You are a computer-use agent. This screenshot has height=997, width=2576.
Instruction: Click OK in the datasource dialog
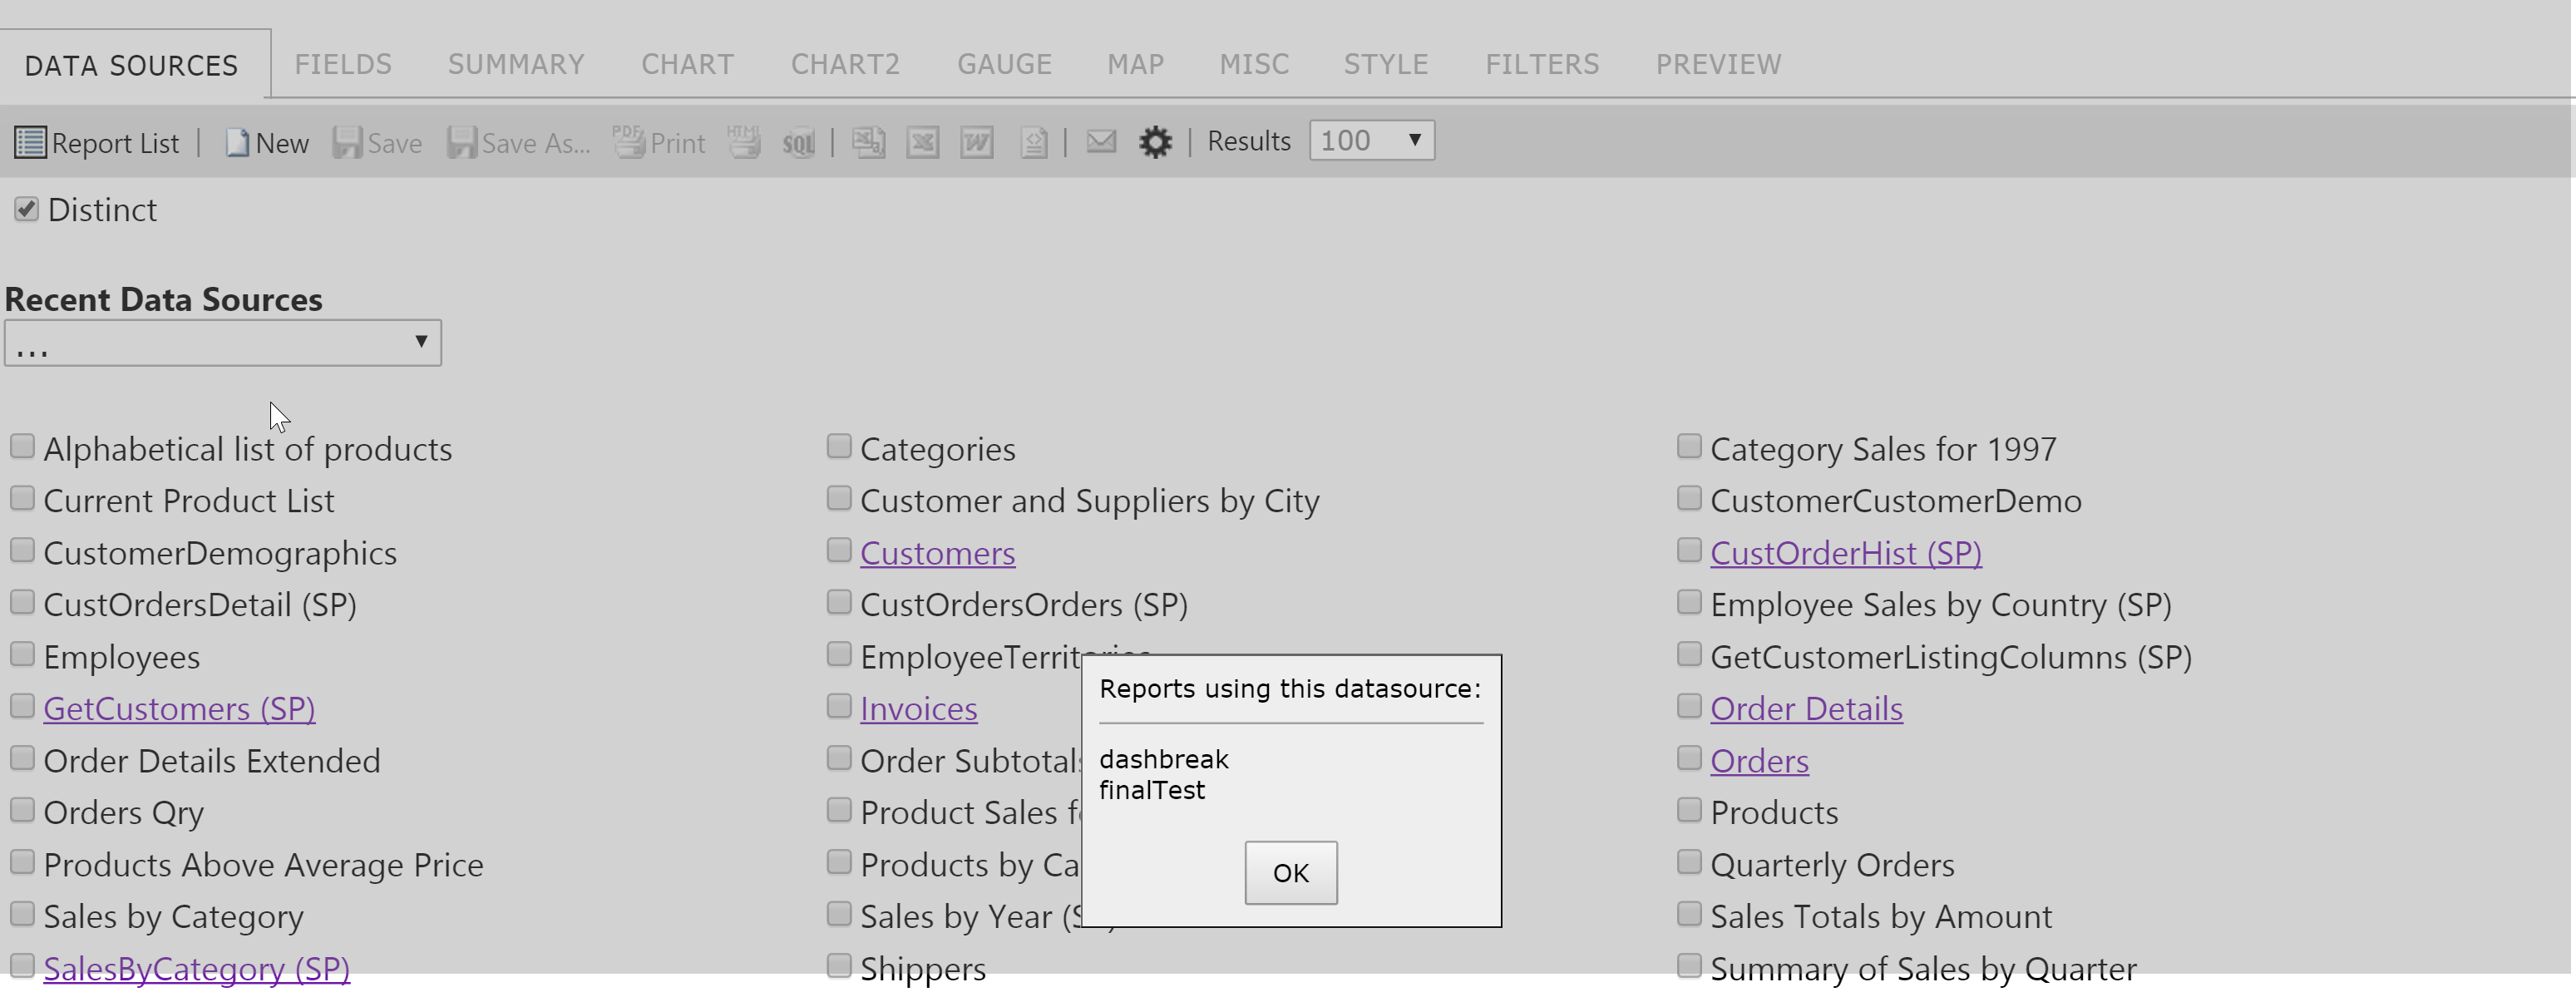(x=1290, y=873)
